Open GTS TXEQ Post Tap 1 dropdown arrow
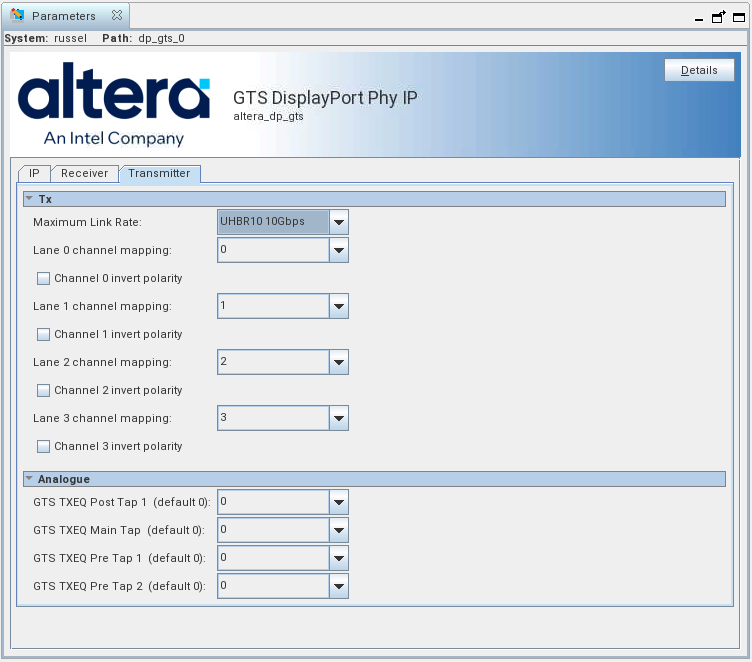The width and height of the screenshot is (752, 662). [339, 502]
